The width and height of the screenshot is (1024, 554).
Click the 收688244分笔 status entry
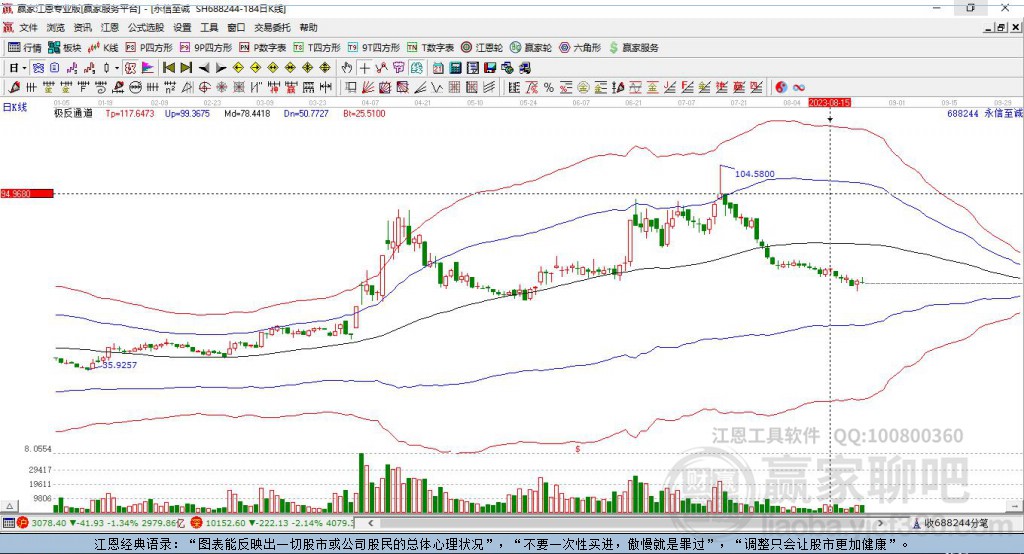[x=955, y=523]
